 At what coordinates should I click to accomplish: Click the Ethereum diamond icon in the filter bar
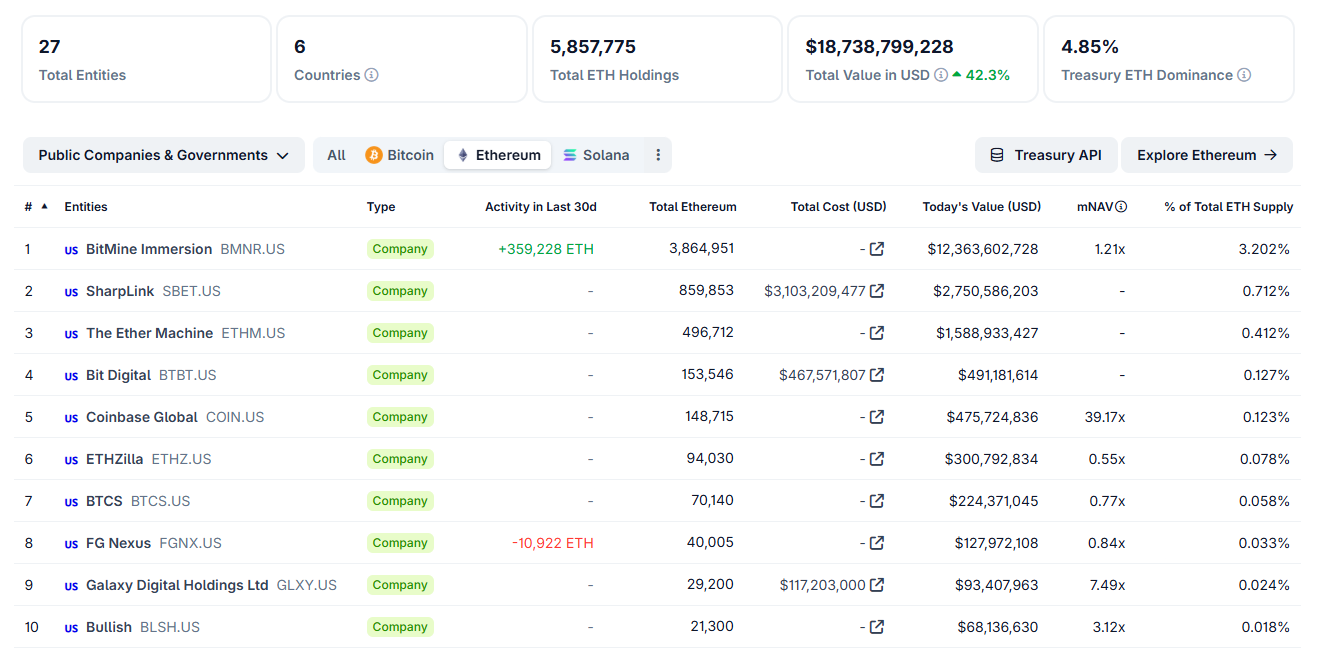click(462, 155)
